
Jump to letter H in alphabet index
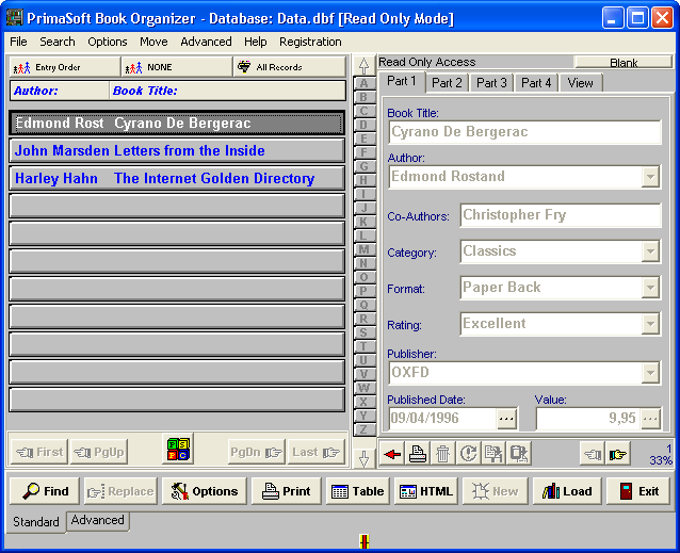tap(364, 180)
